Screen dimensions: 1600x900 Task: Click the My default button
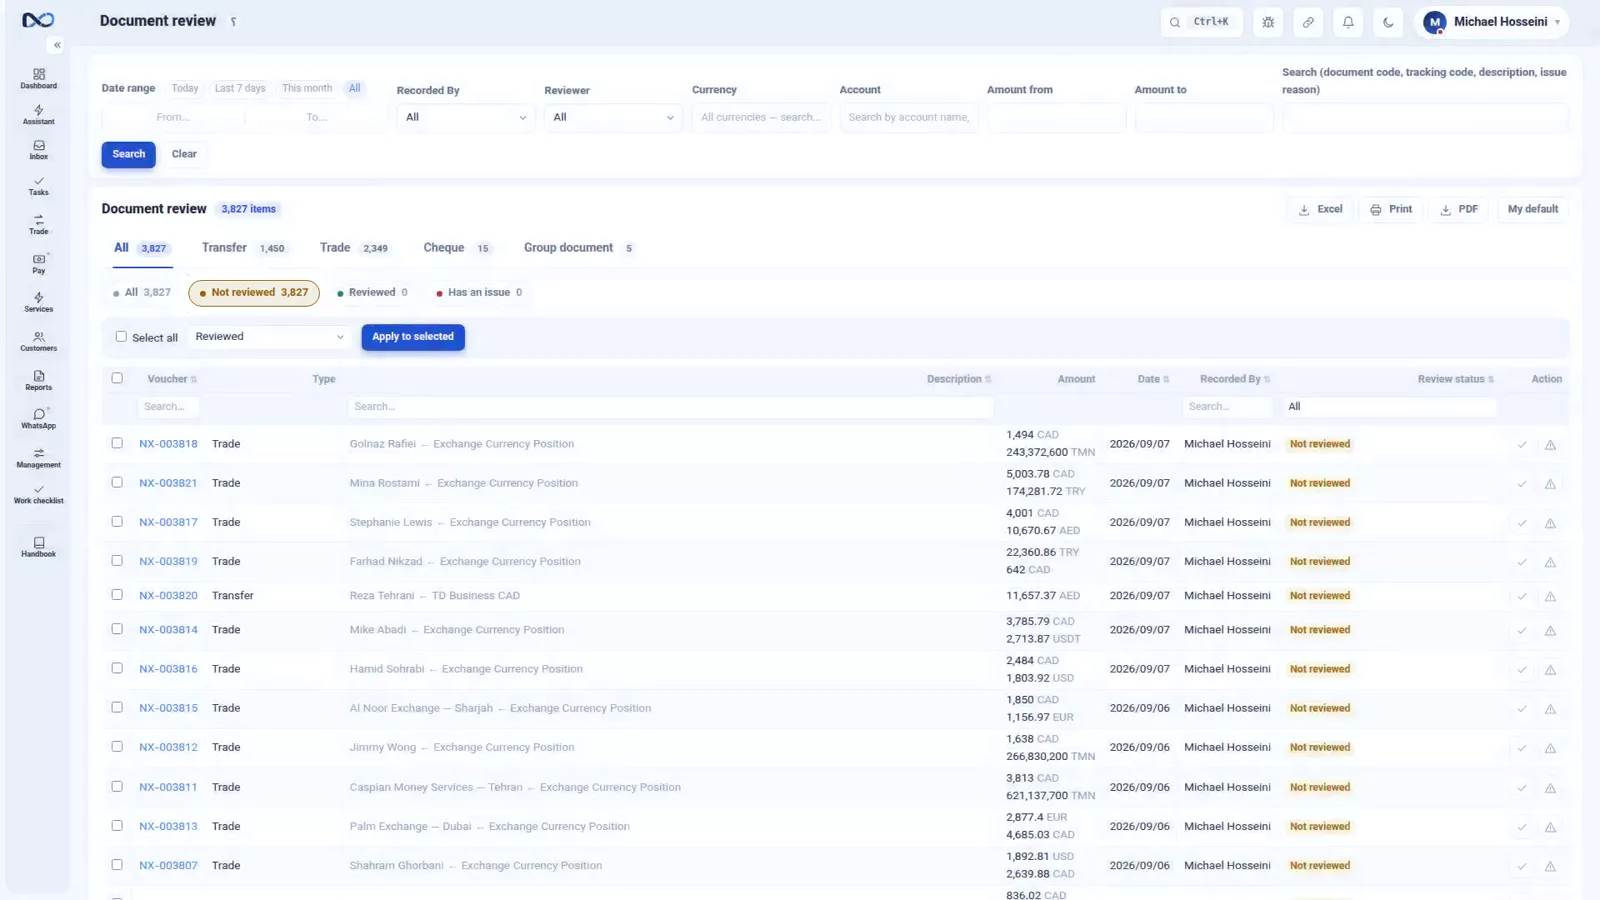point(1532,209)
